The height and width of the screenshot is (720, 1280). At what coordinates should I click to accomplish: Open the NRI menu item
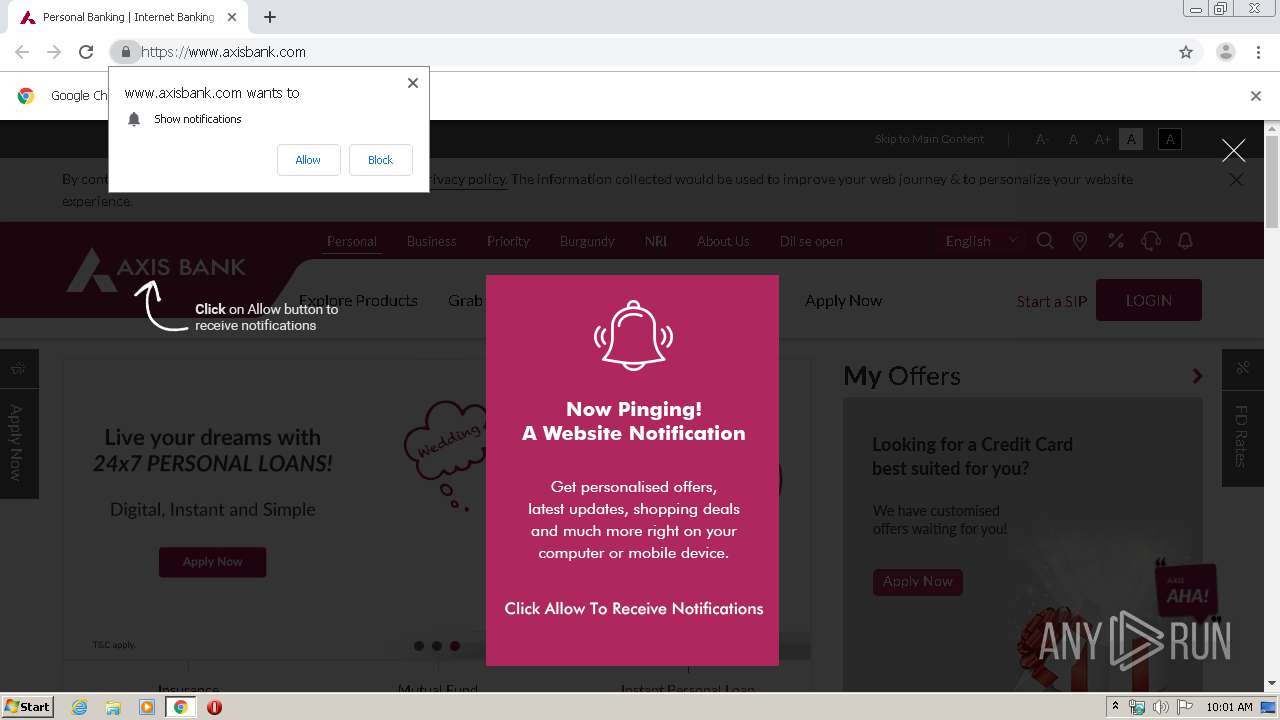click(x=655, y=241)
